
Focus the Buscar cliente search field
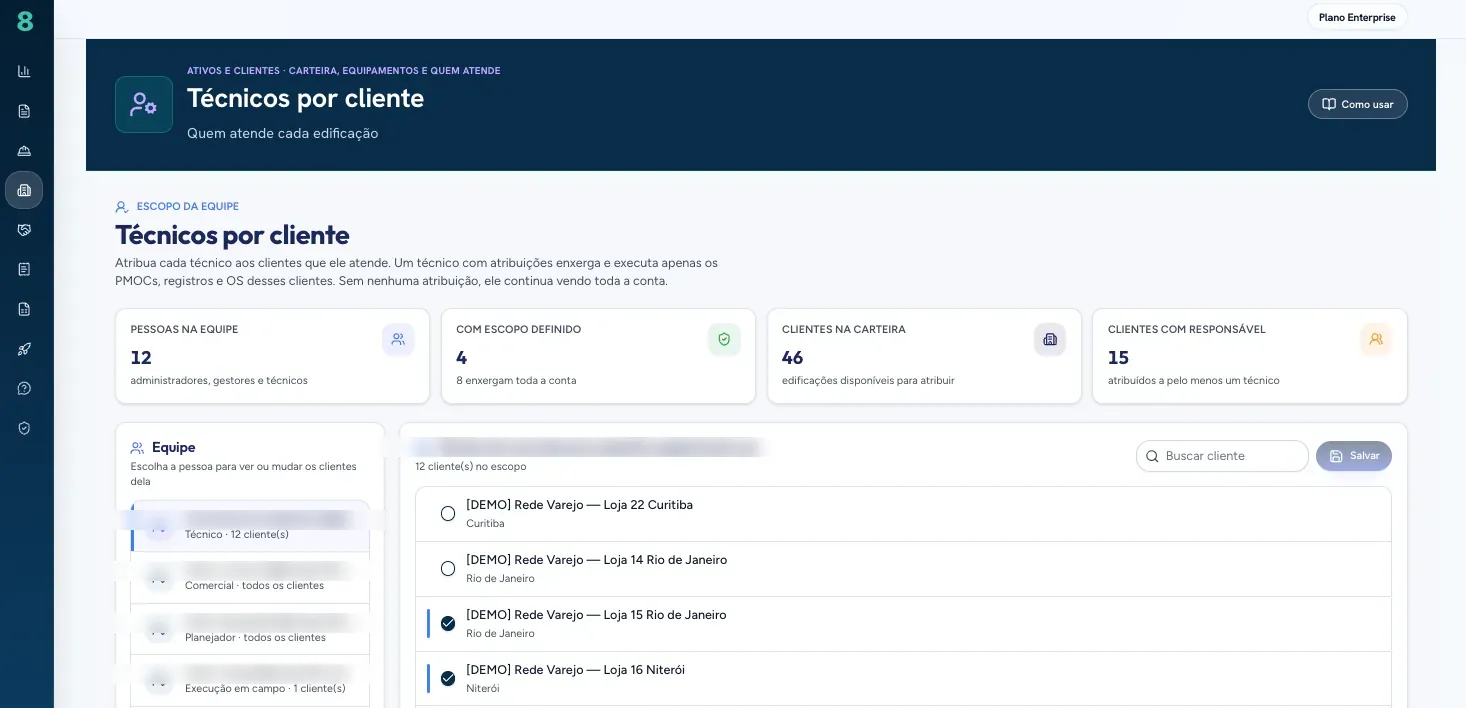pos(1222,456)
